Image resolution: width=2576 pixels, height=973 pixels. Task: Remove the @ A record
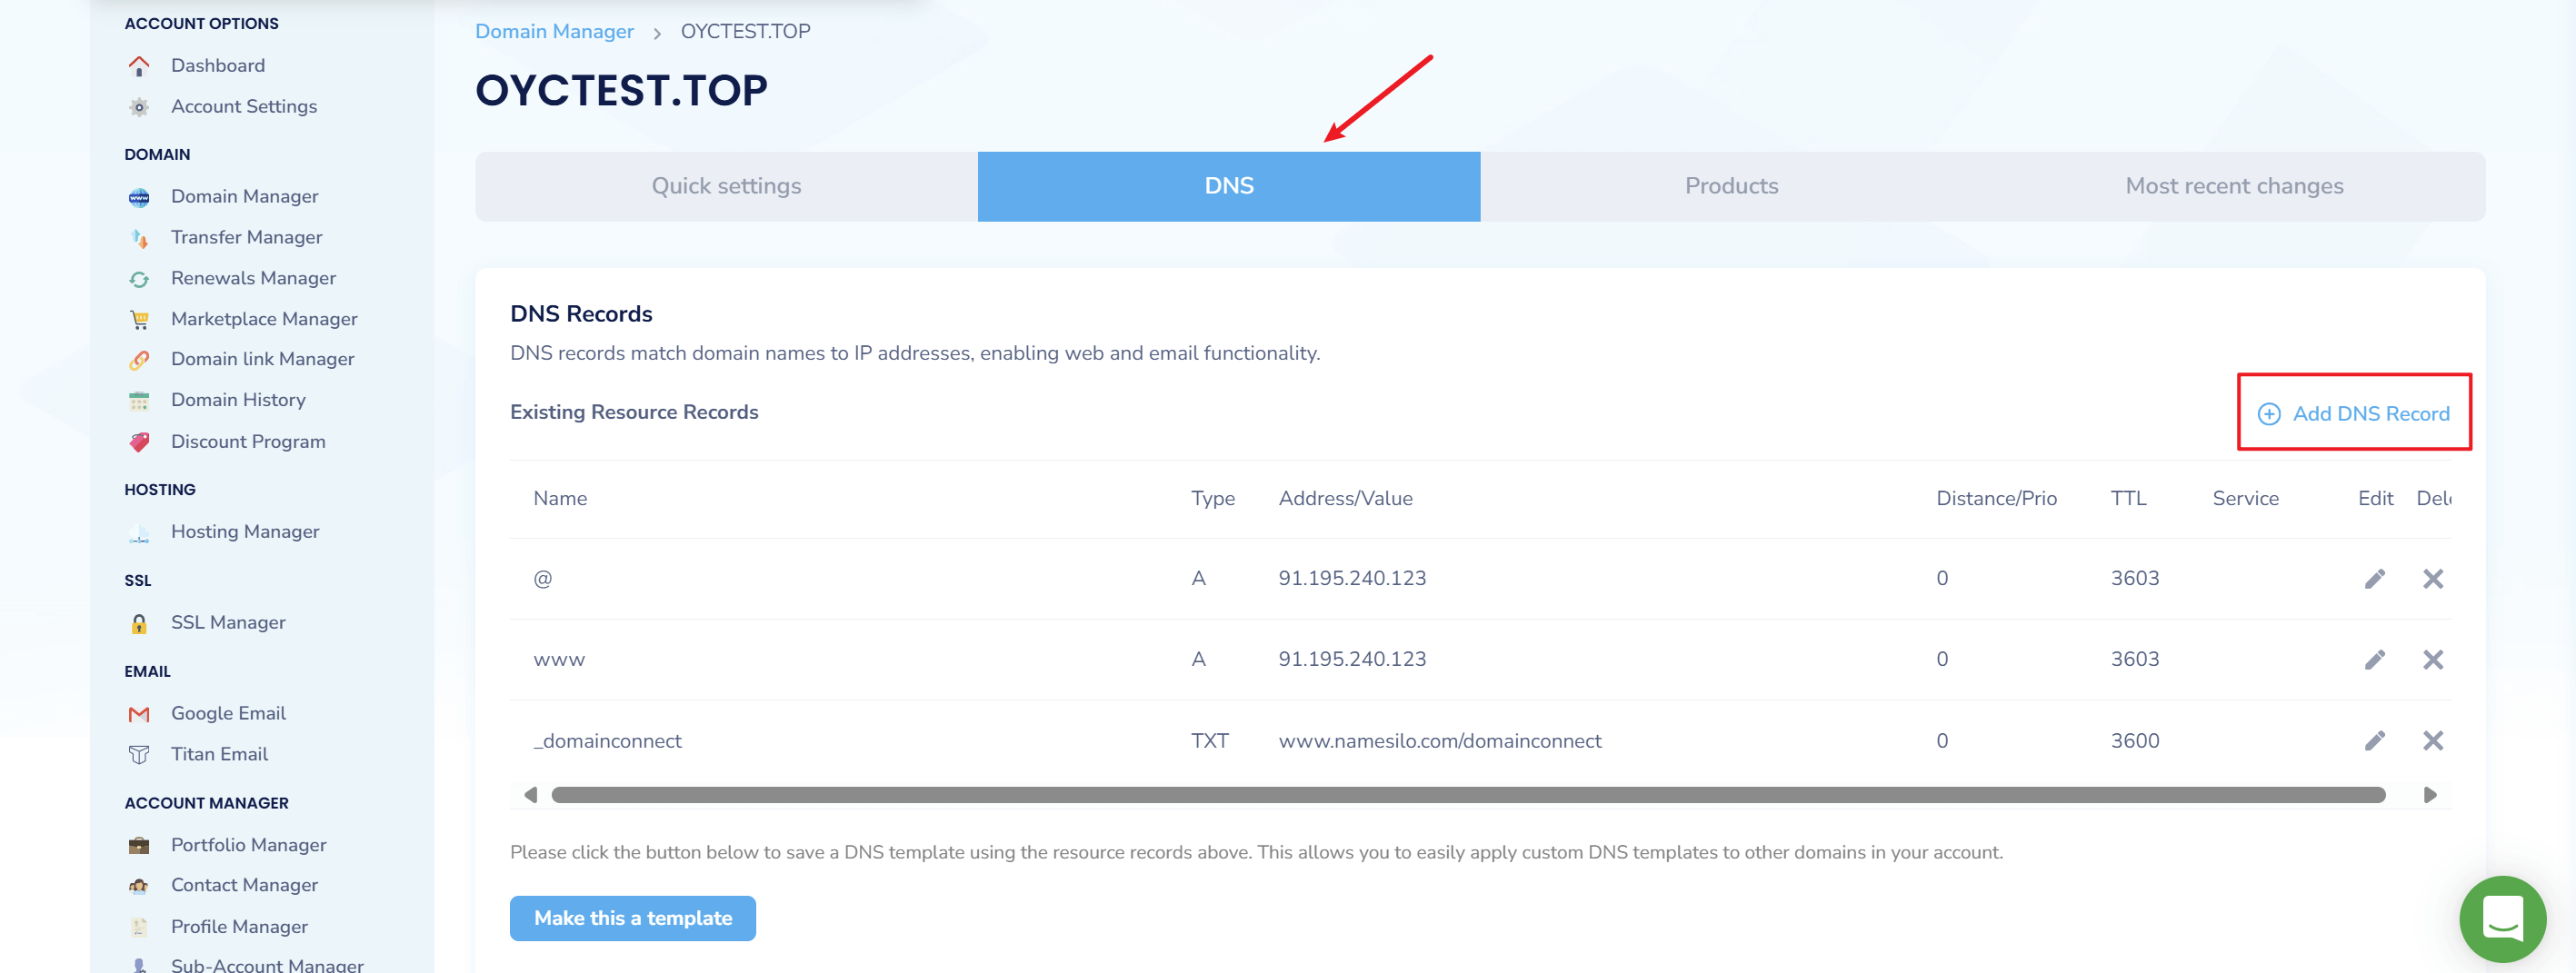click(2432, 579)
